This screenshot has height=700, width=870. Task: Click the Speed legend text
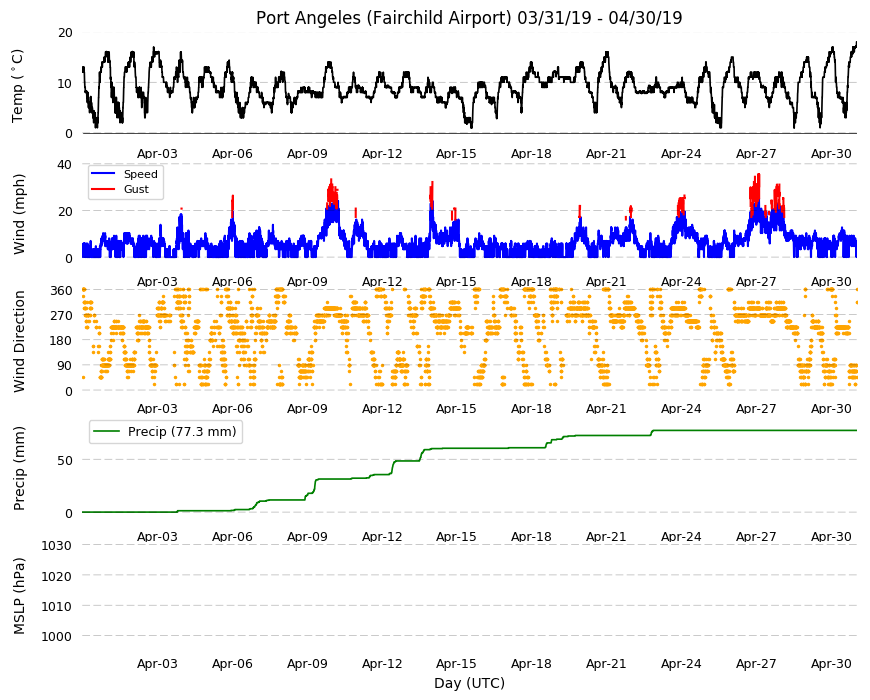pos(140,174)
